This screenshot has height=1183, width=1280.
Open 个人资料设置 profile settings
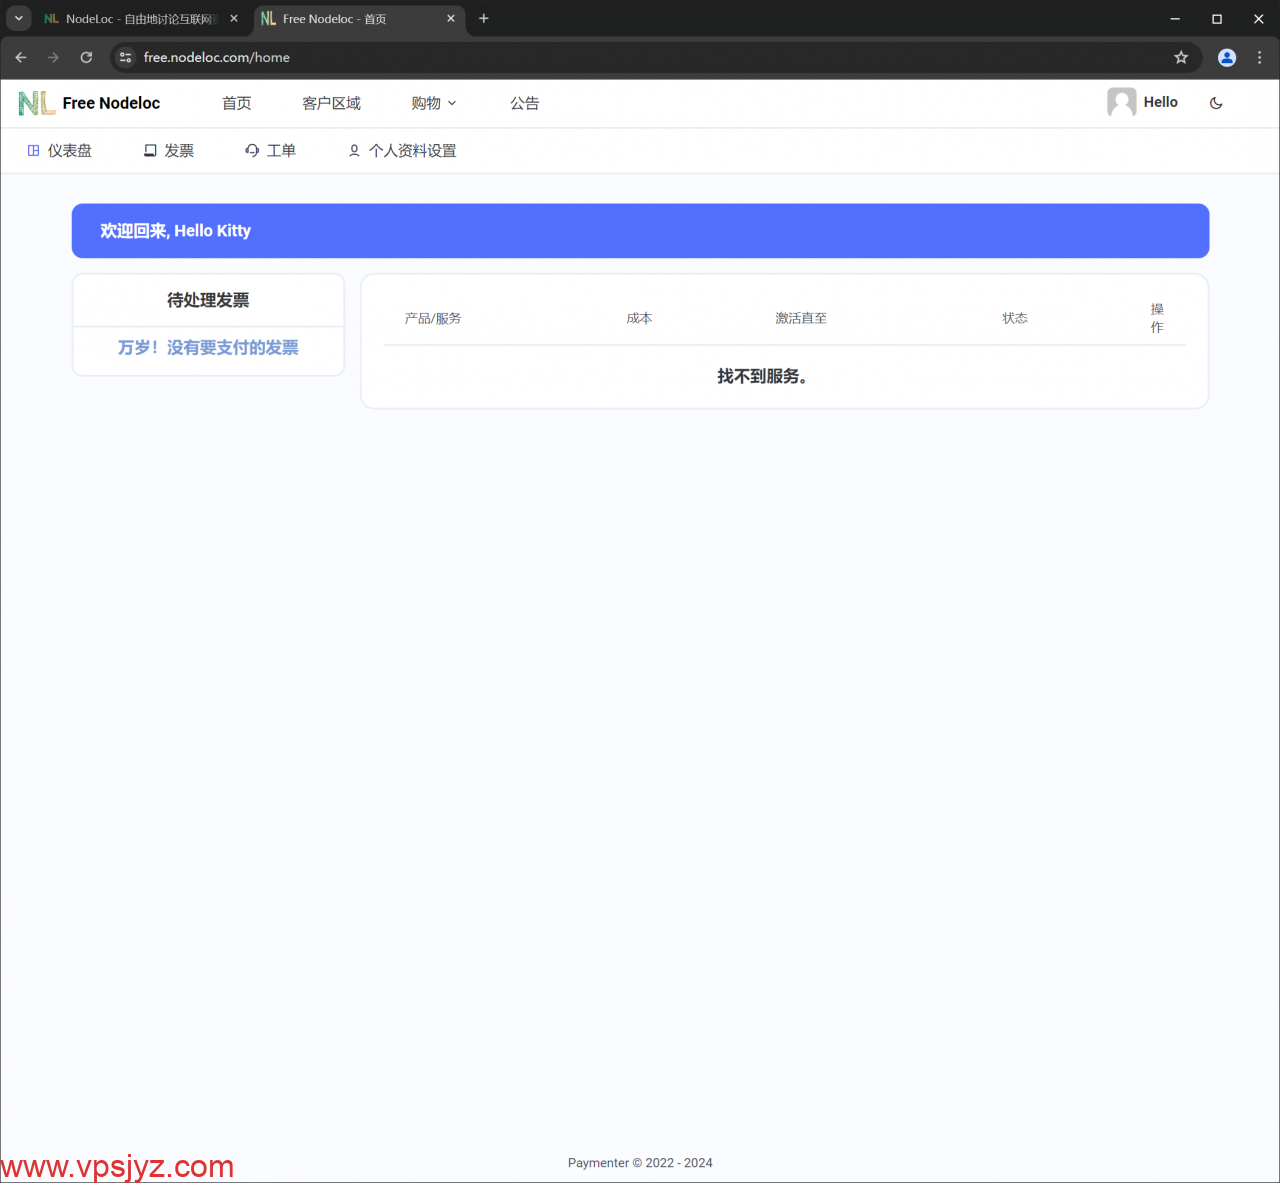click(402, 151)
